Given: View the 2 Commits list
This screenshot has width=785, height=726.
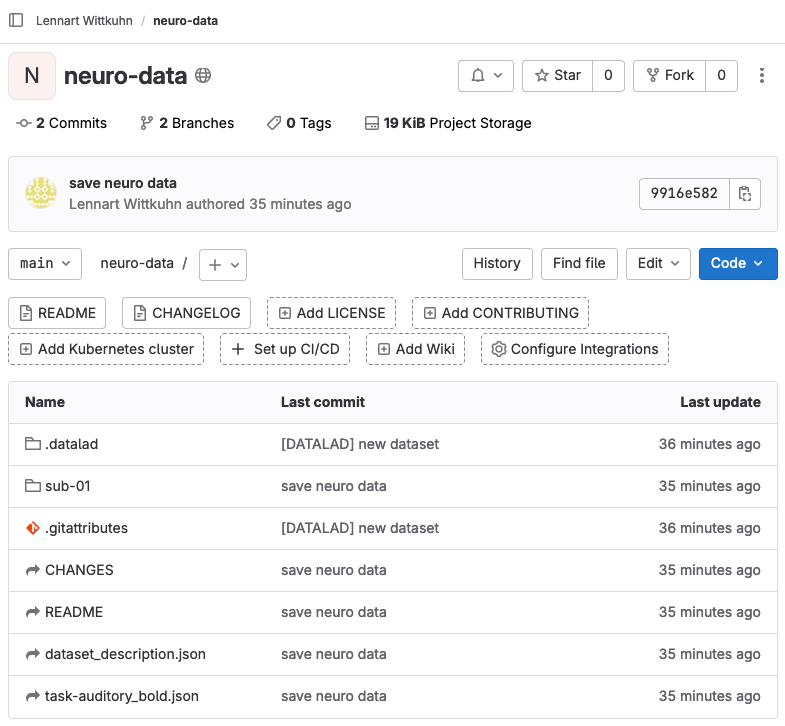Looking at the screenshot, I should point(62,123).
